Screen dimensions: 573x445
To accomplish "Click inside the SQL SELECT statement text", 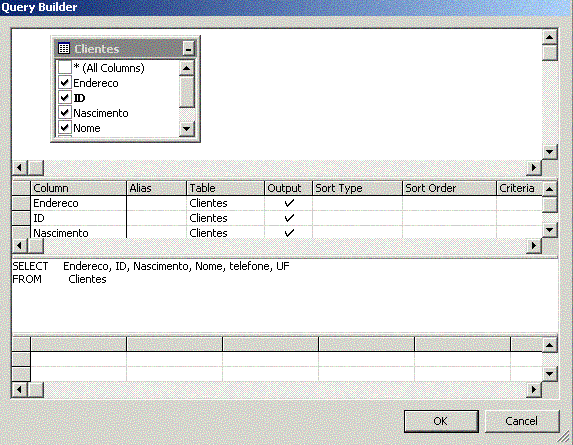I will click(151, 266).
